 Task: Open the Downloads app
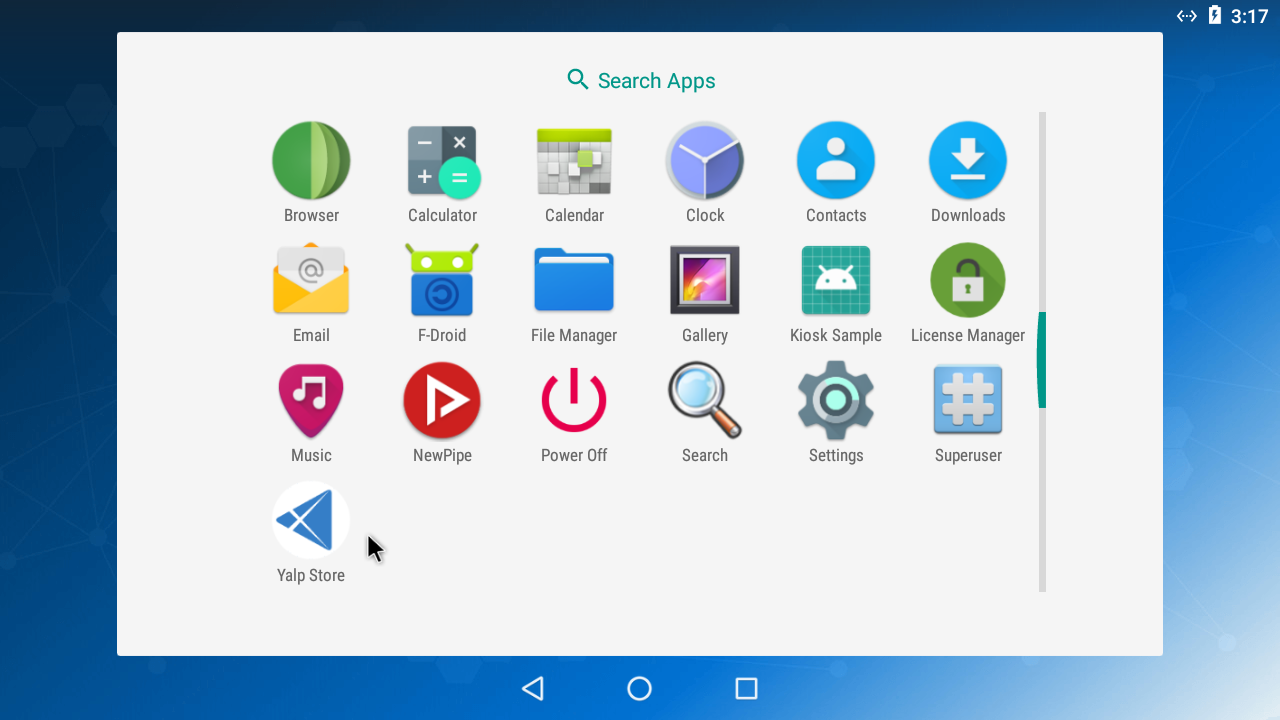(967, 160)
